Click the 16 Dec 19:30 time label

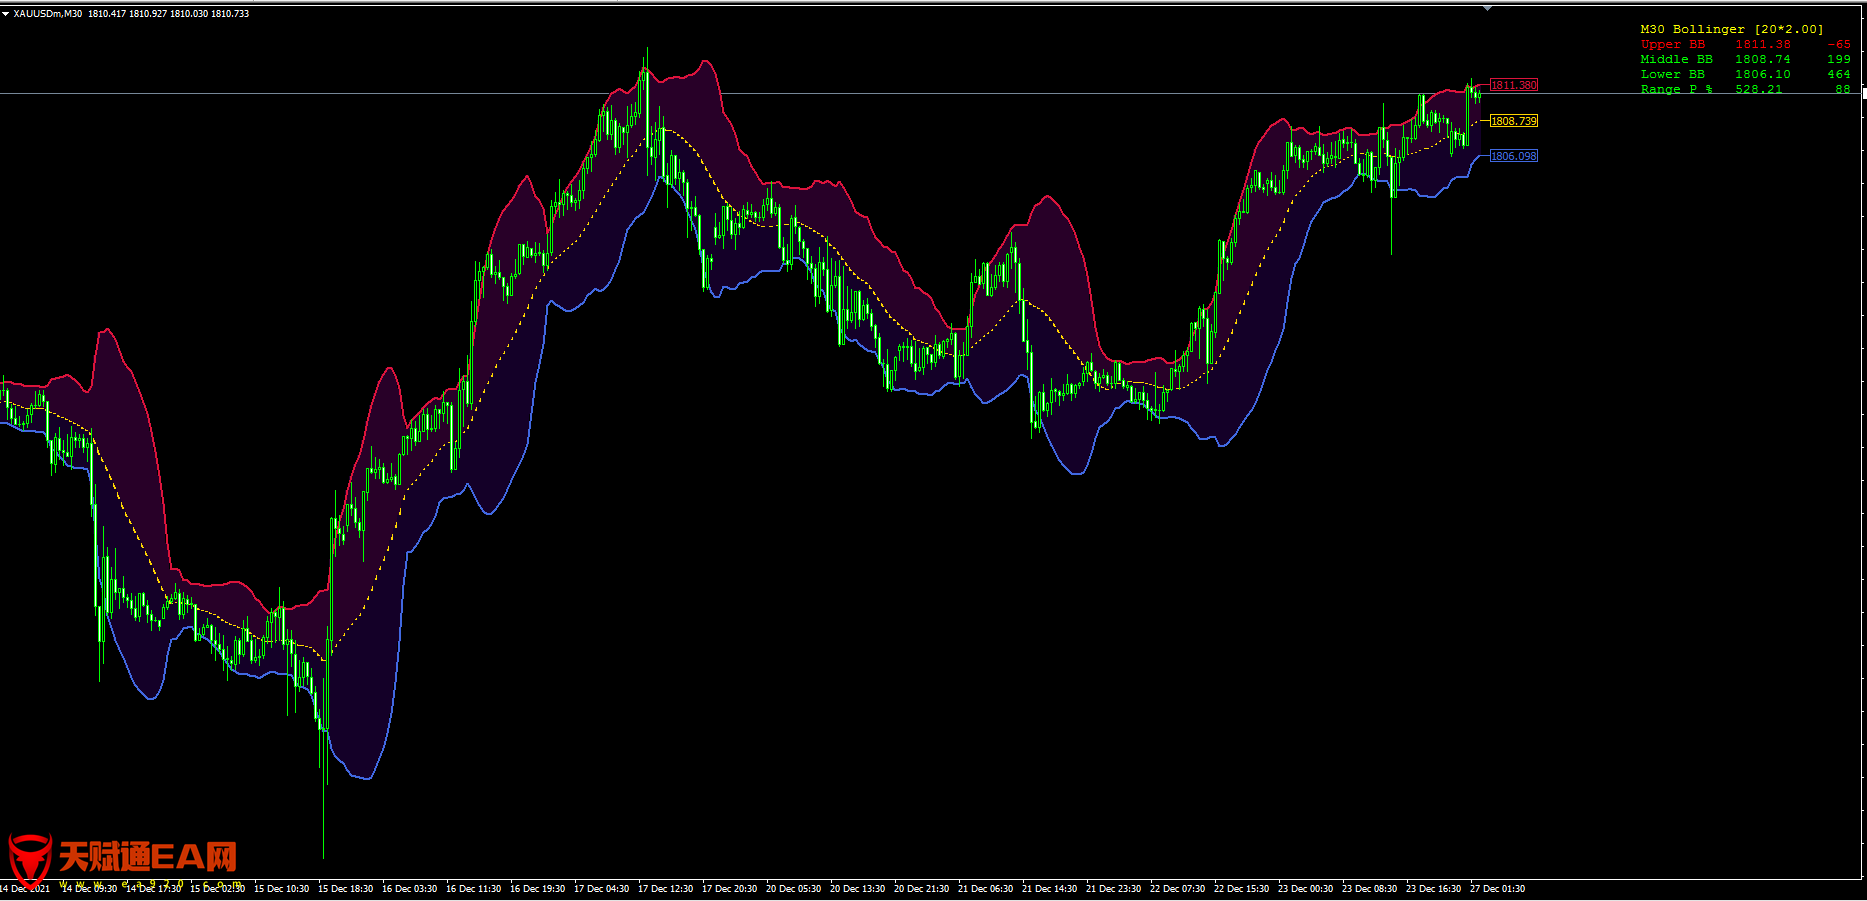click(538, 888)
